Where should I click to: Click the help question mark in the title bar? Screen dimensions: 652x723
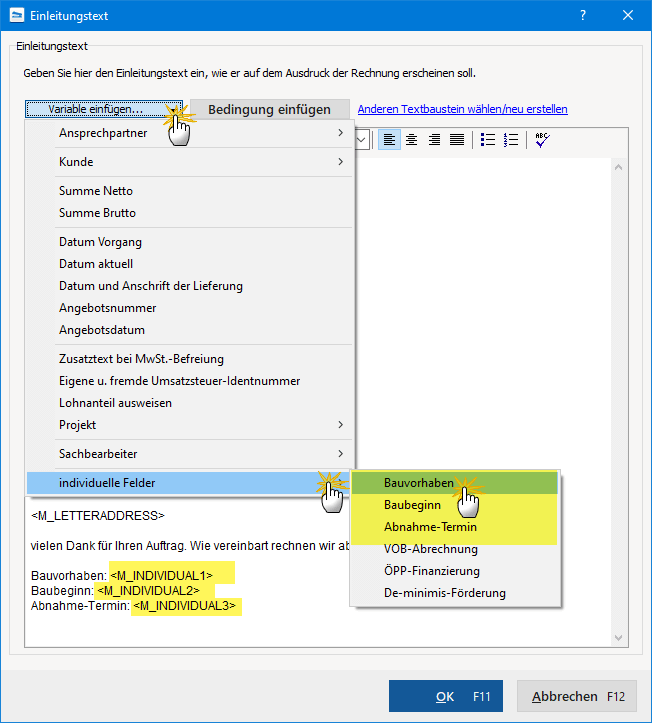pyautogui.click(x=583, y=15)
